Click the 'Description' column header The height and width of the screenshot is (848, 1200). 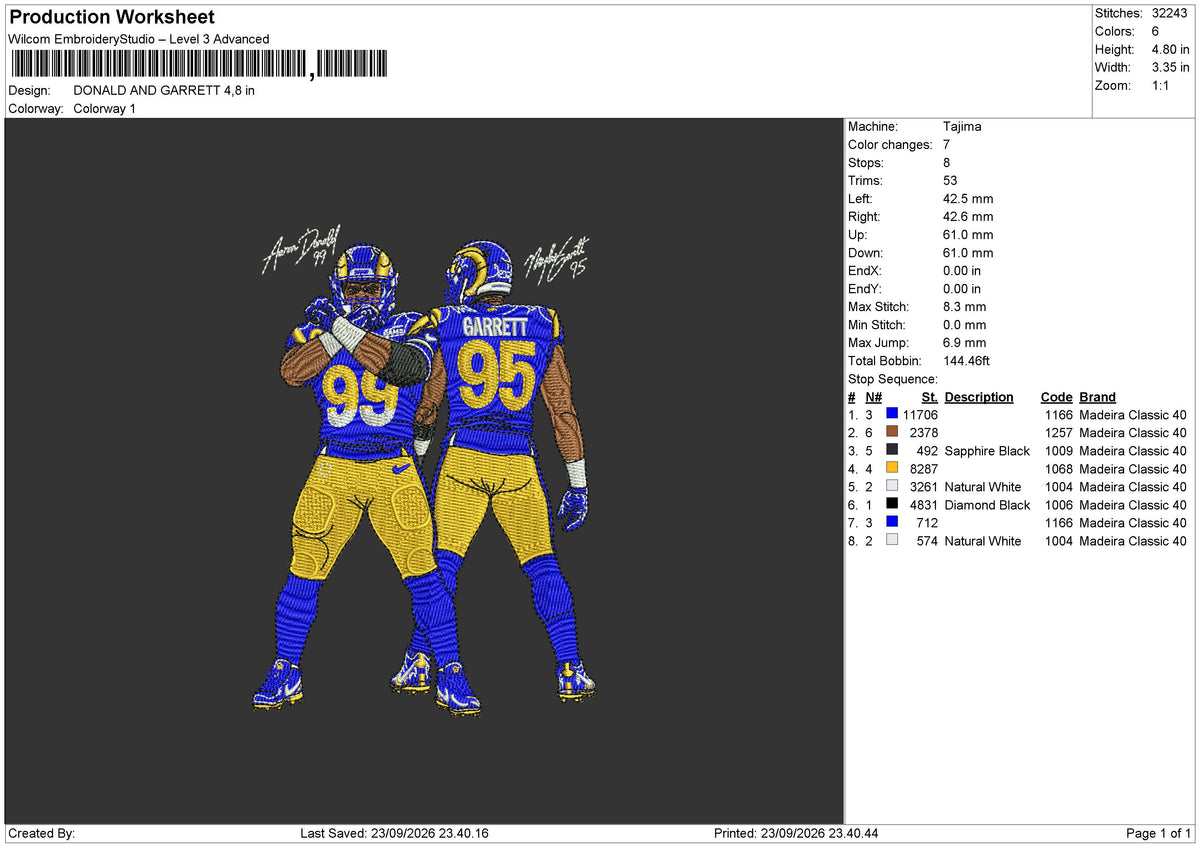point(978,397)
